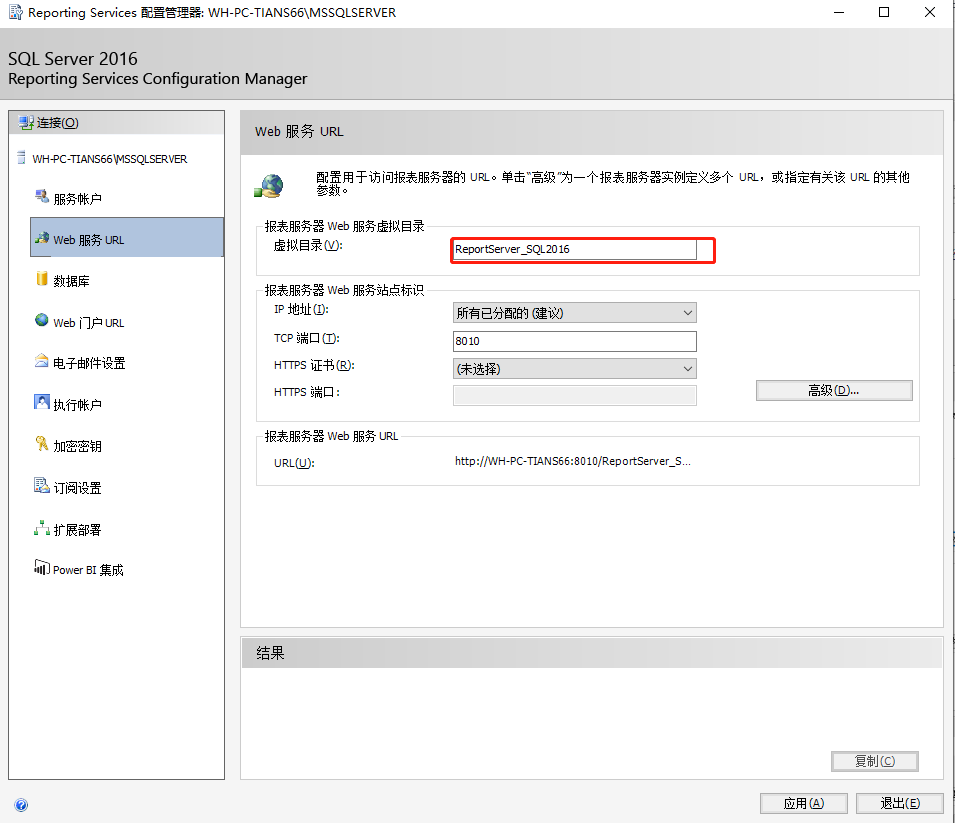This screenshot has height=823, width=955.
Task: Click the 加密密钥 key icon
Action: (41, 443)
